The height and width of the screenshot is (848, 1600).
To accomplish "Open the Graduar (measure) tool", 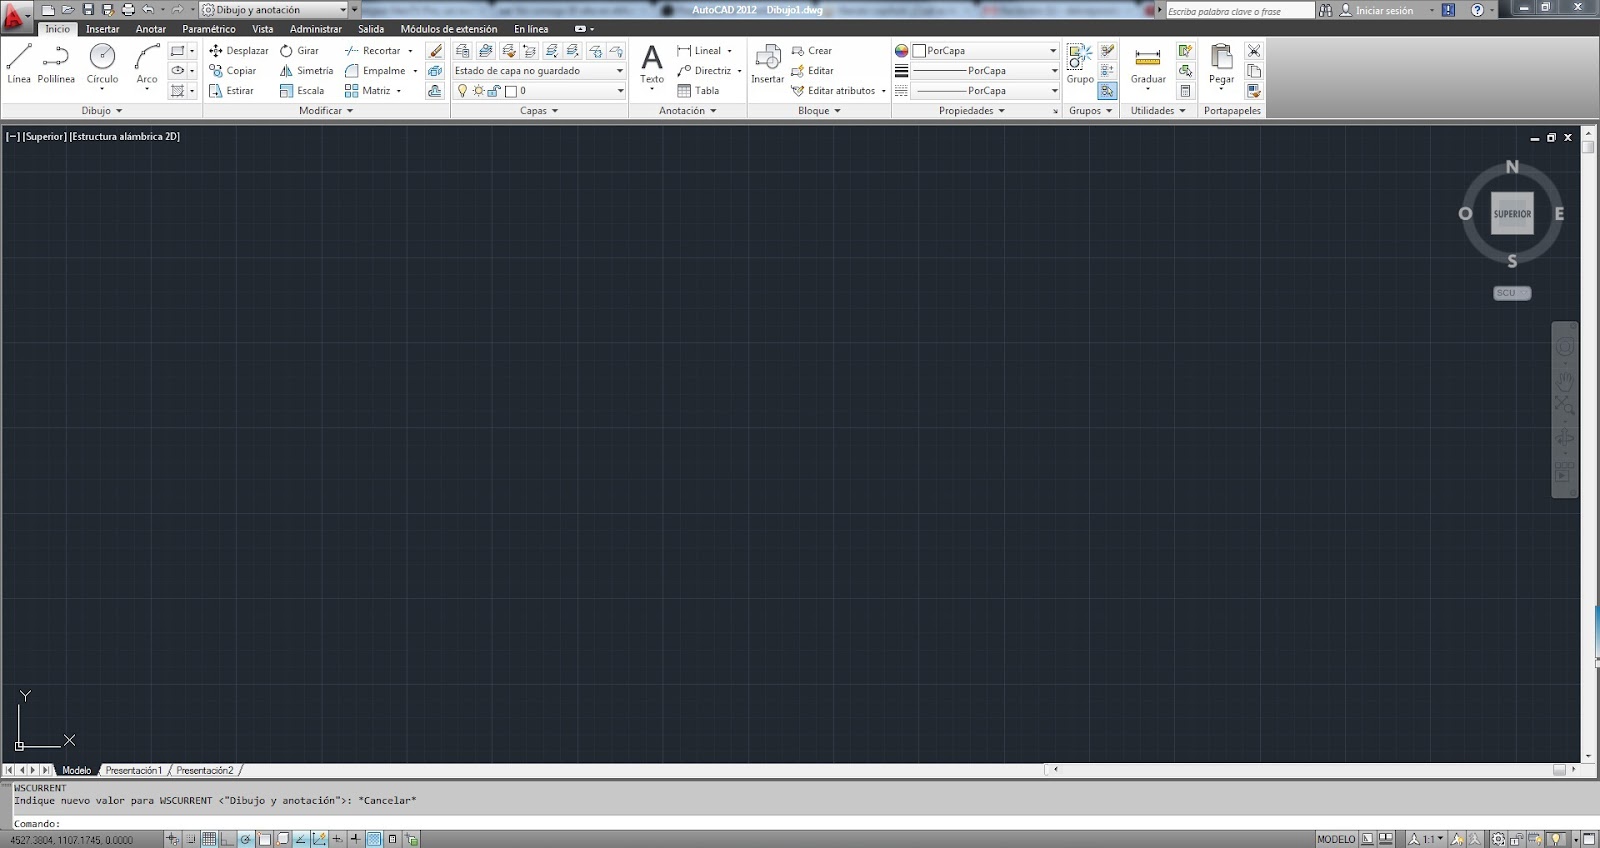I will pyautogui.click(x=1148, y=64).
